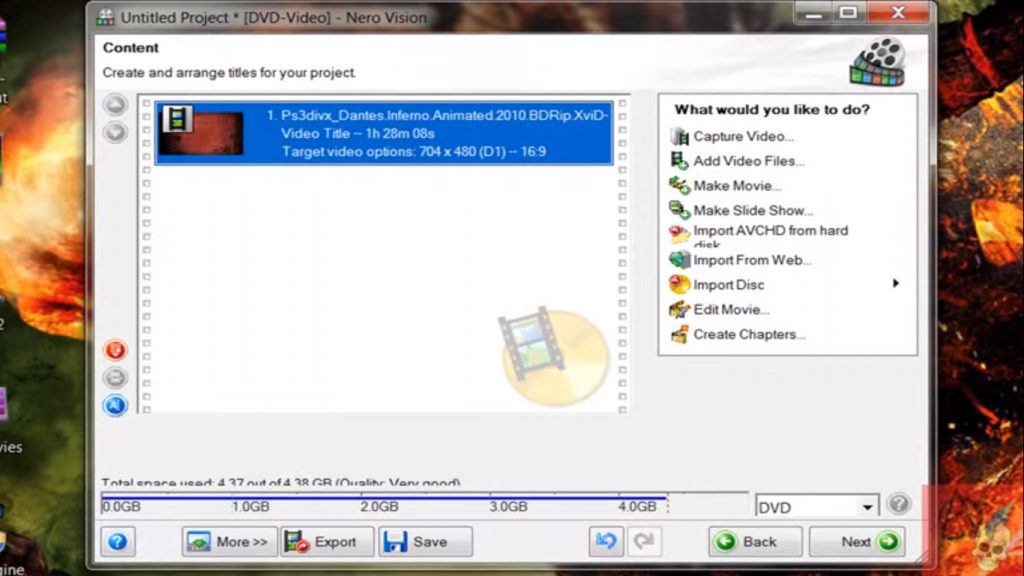Expand the Import Disc submenu arrow
1024x576 pixels.
896,283
